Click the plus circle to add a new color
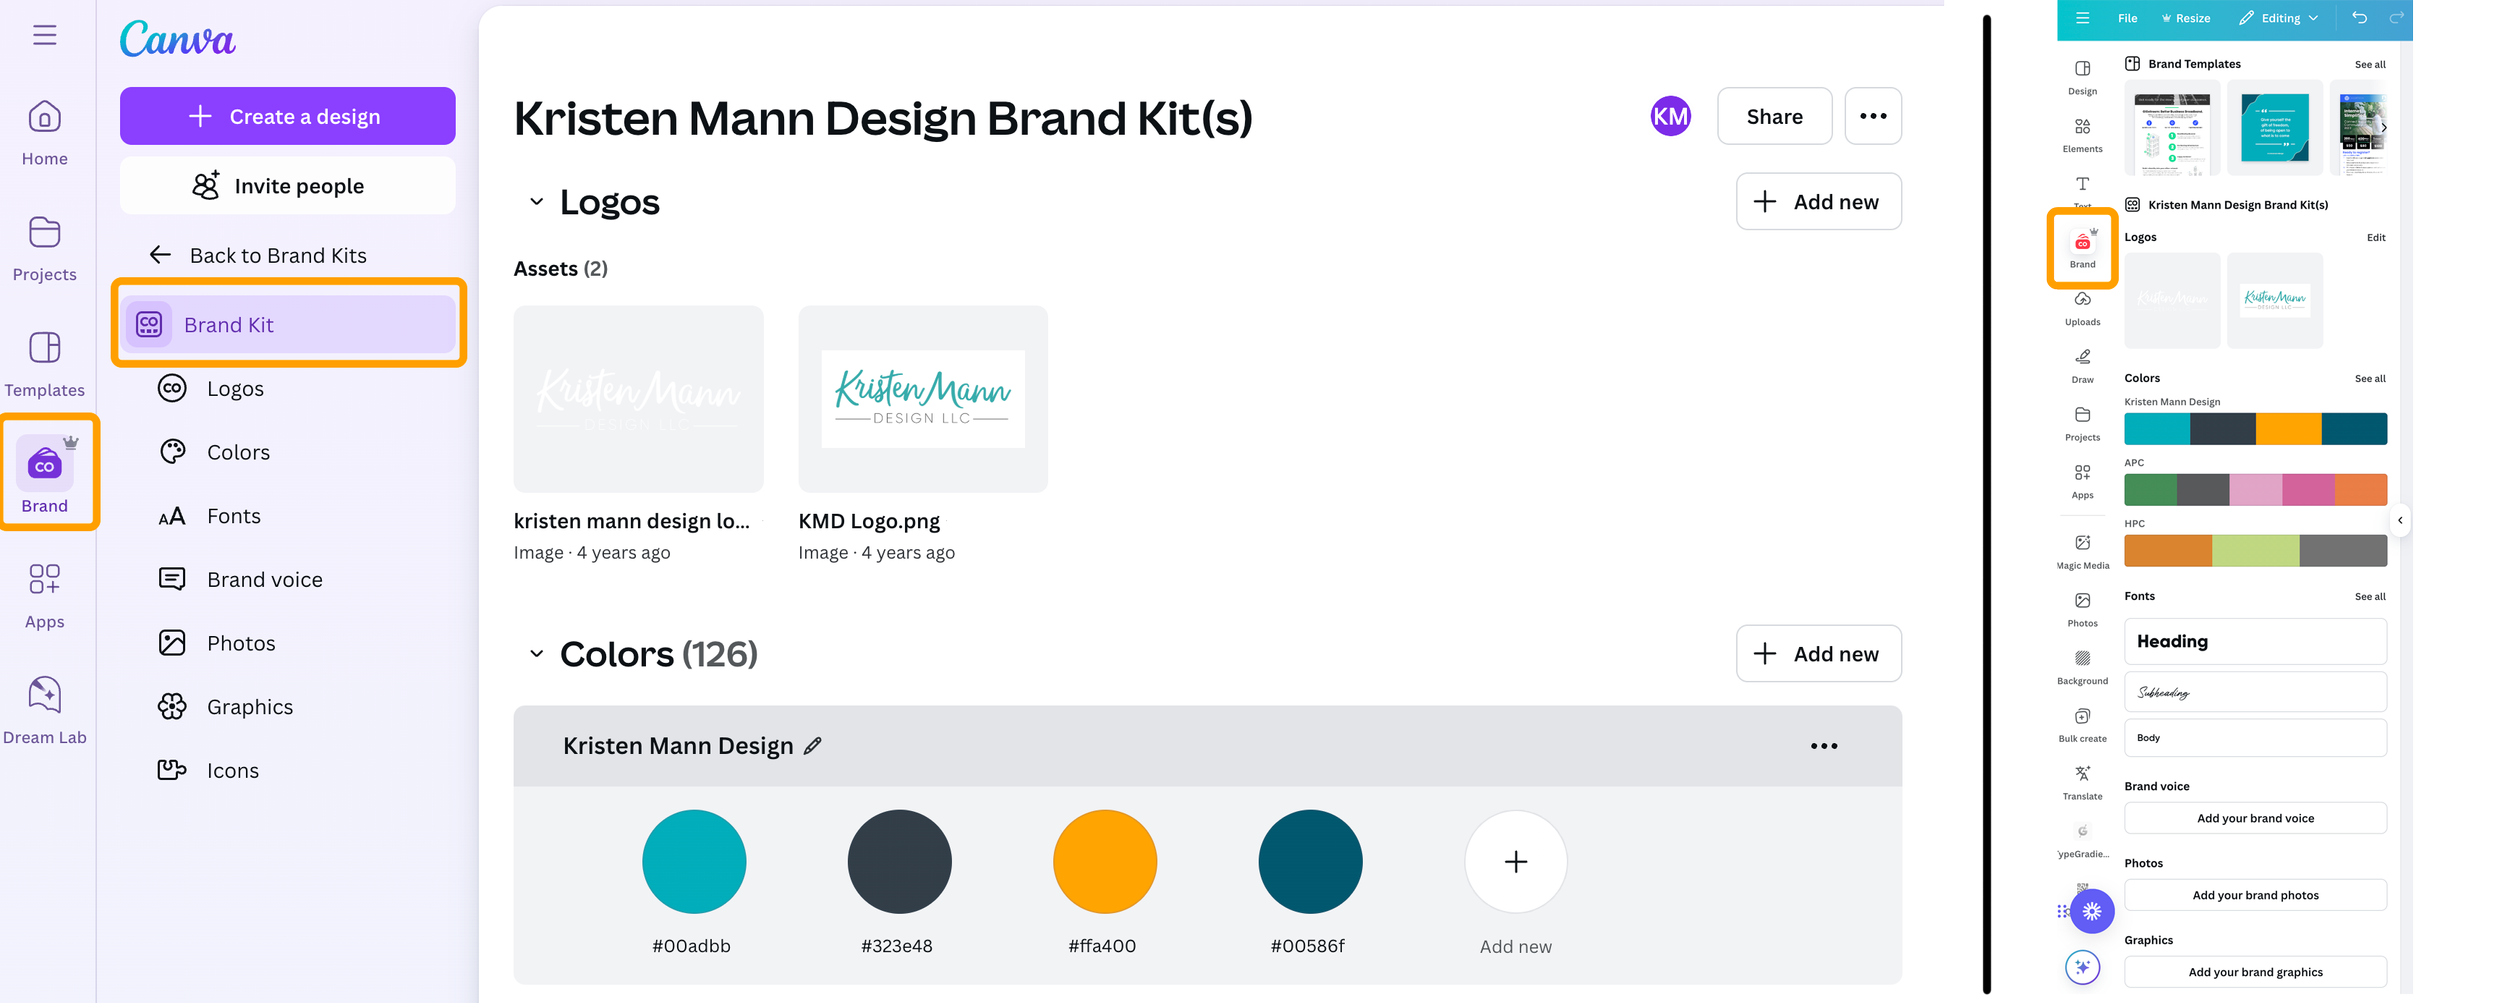The height and width of the screenshot is (1003, 2500). pyautogui.click(x=1516, y=862)
